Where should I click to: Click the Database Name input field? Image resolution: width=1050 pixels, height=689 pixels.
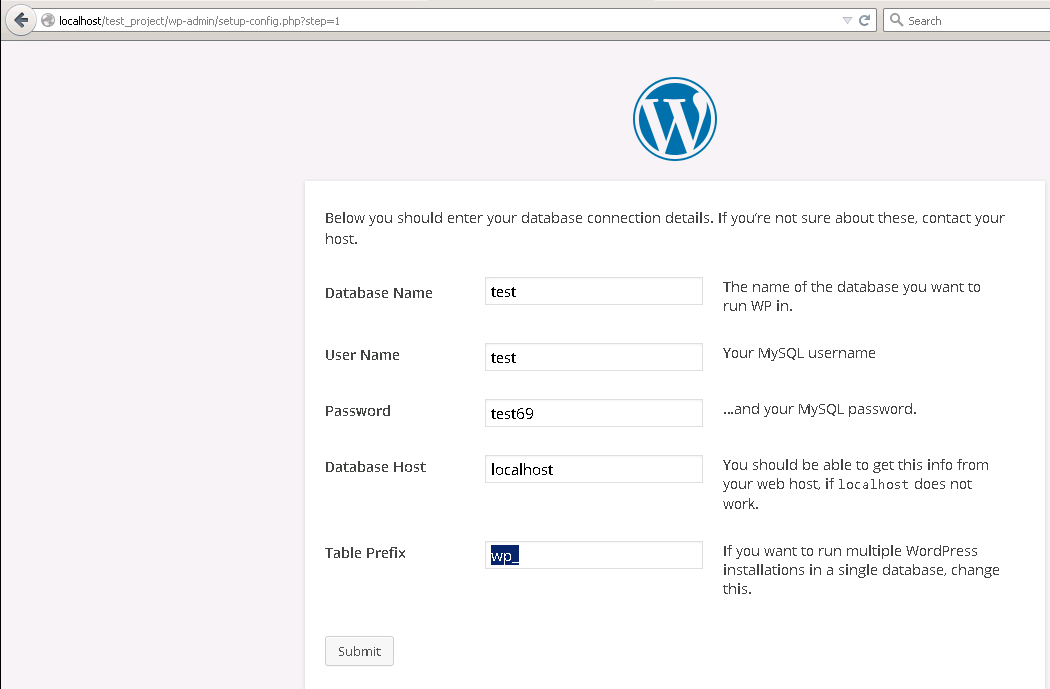point(594,291)
